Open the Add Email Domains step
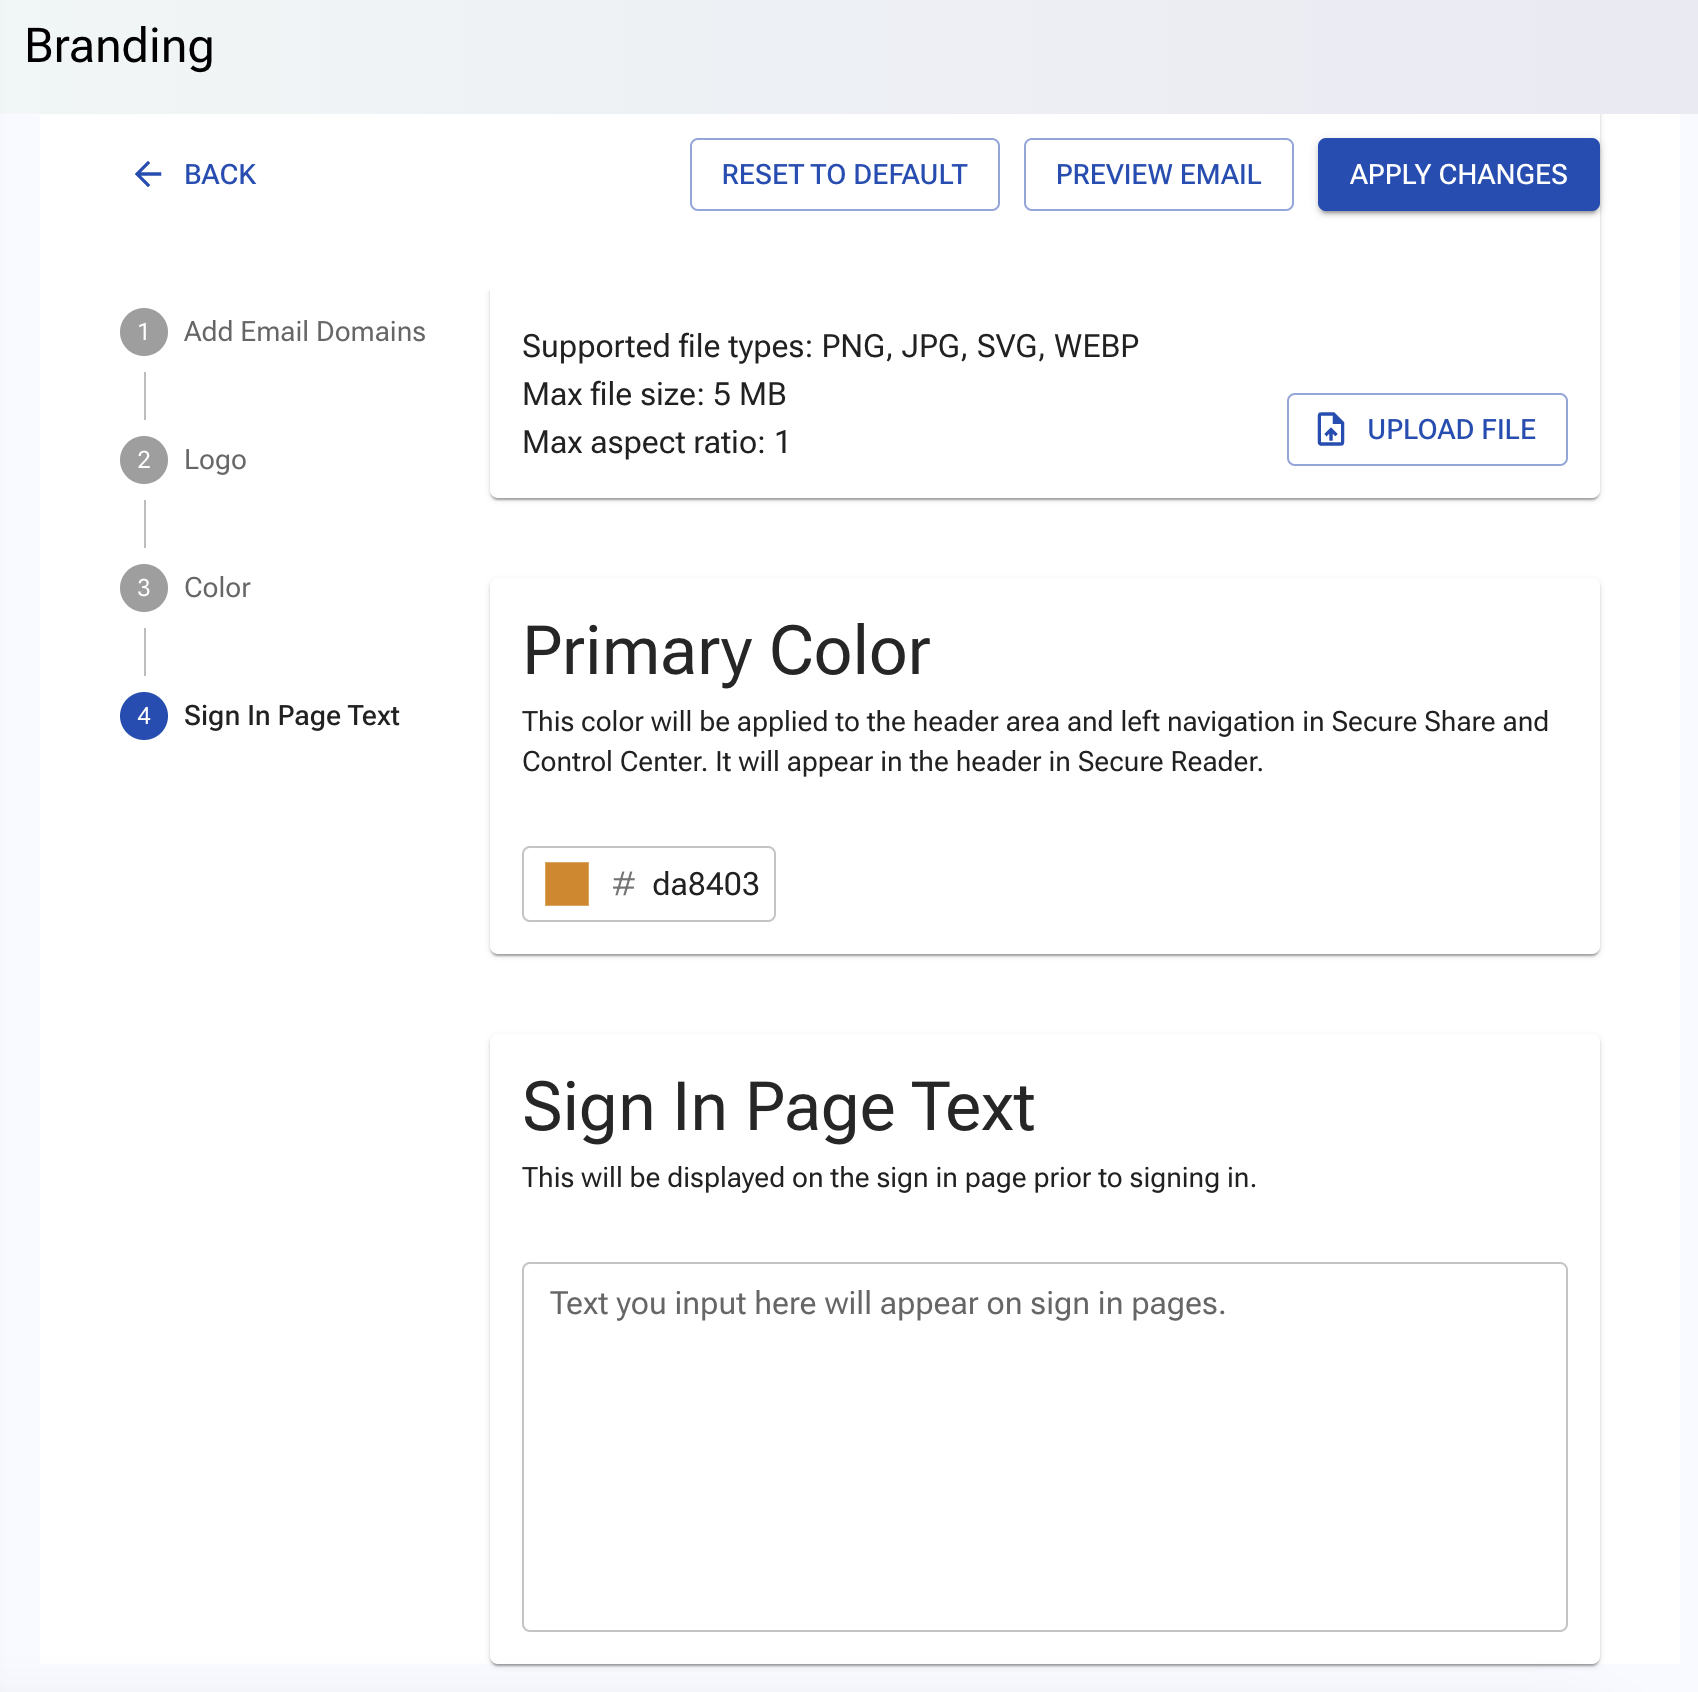Viewport: 1698px width, 1692px height. click(304, 331)
